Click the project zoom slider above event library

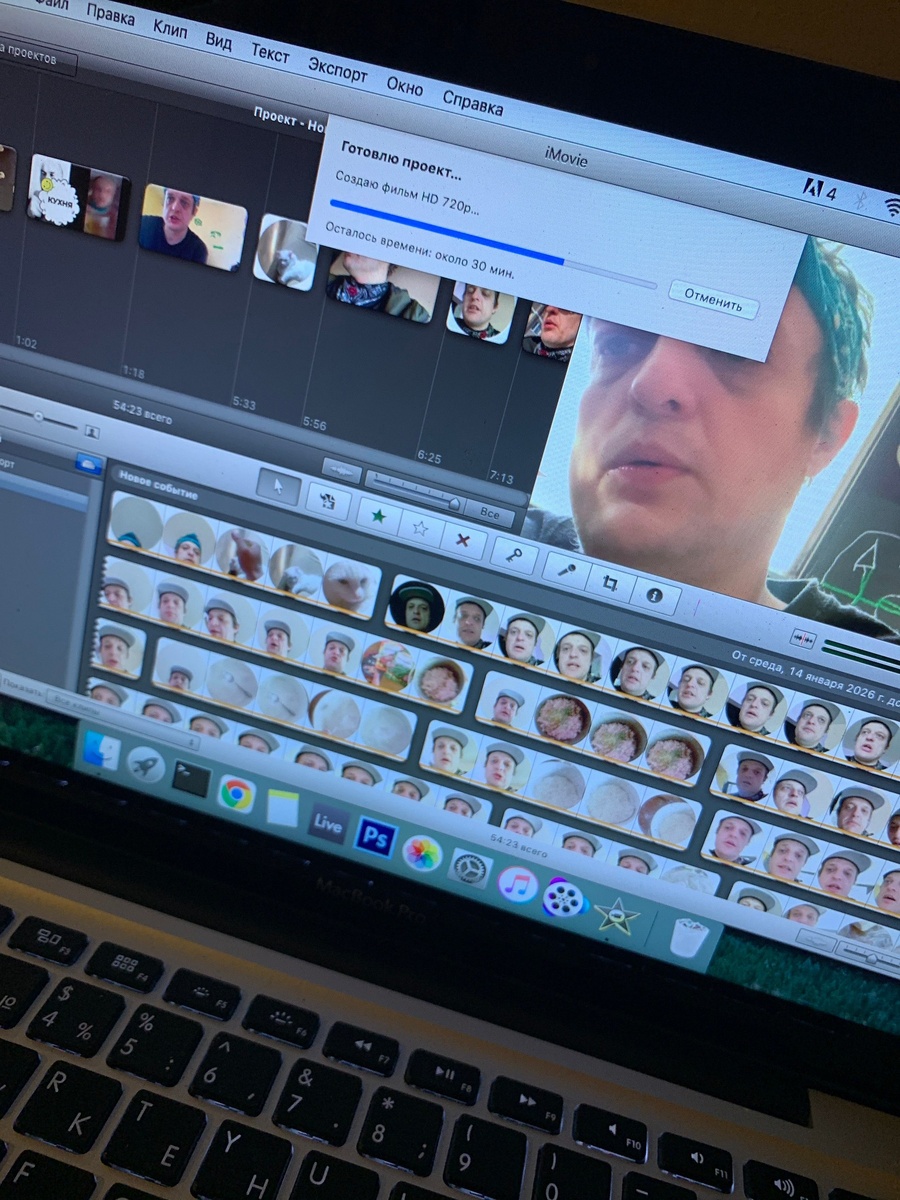[x=36, y=415]
